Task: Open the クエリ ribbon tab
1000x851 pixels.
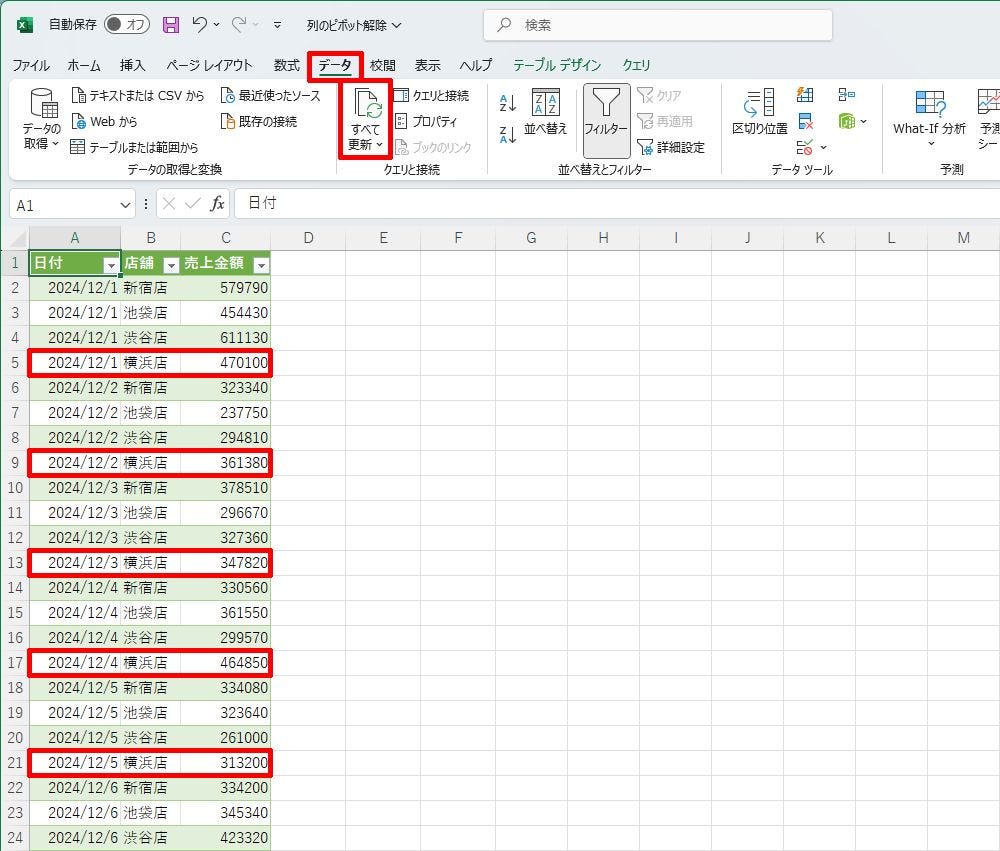Action: pos(636,65)
